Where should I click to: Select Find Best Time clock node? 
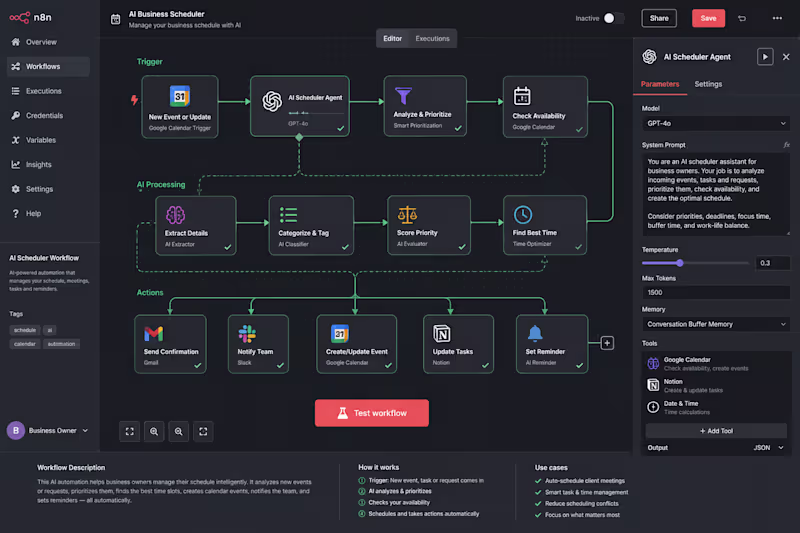point(545,225)
